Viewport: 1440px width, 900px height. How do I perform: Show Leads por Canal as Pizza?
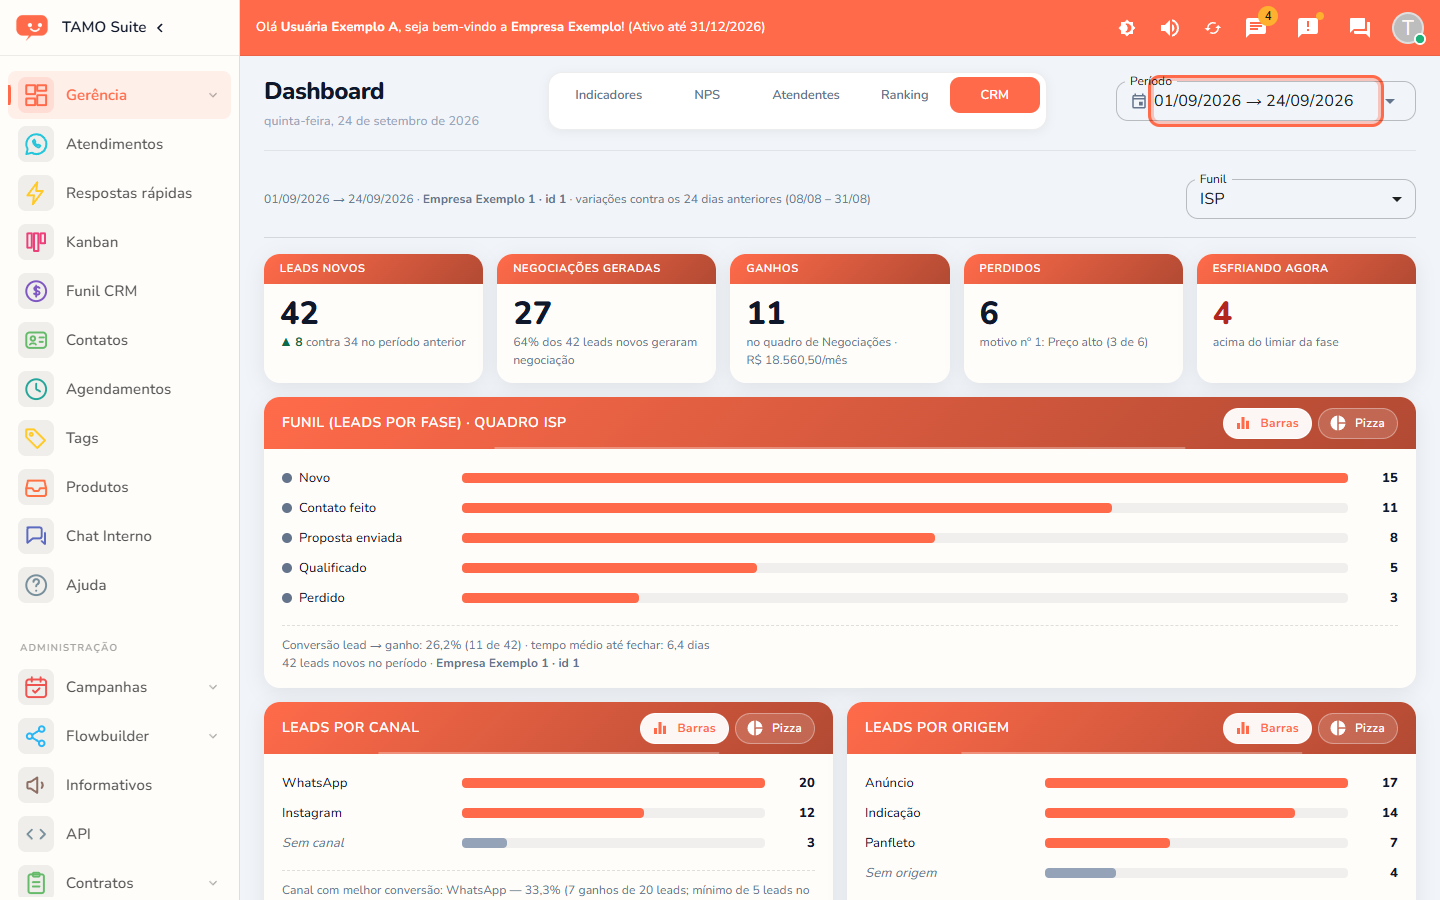point(775,728)
